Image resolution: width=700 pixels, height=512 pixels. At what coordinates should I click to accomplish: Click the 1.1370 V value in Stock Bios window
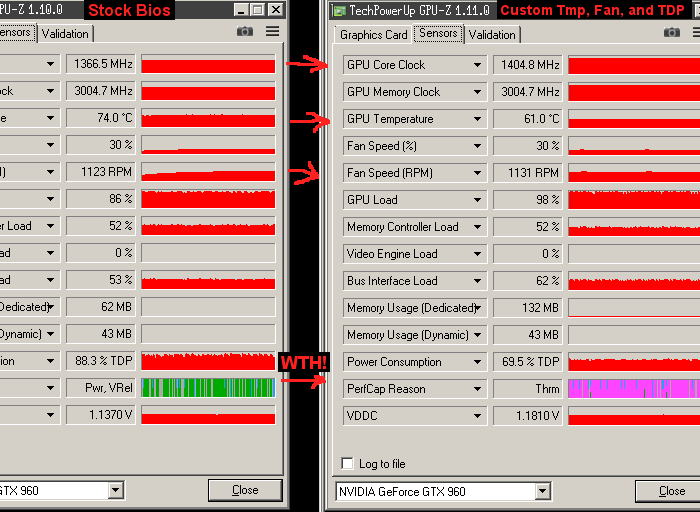pyautogui.click(x=101, y=415)
